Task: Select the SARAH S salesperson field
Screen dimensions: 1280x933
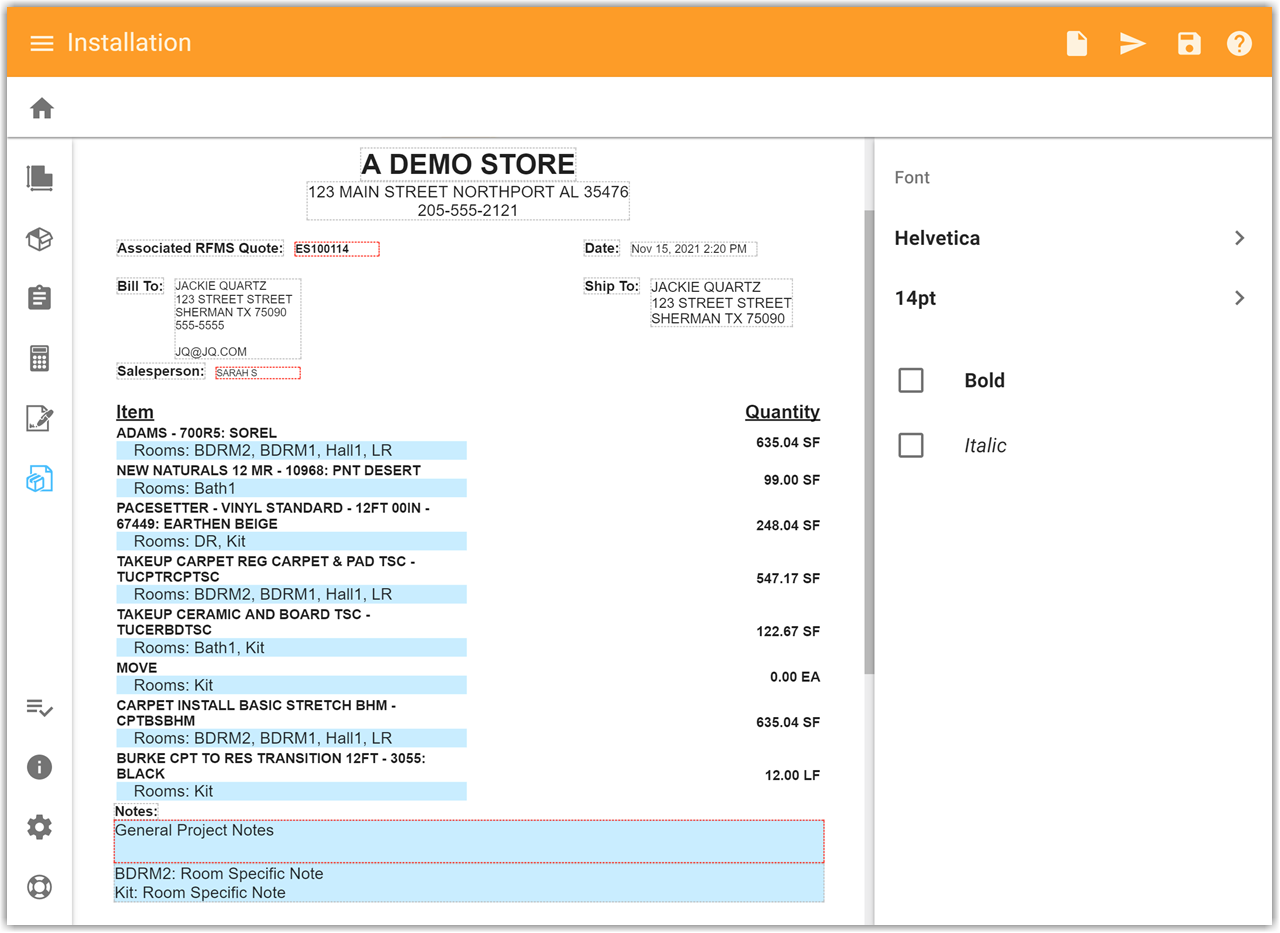Action: tap(257, 373)
